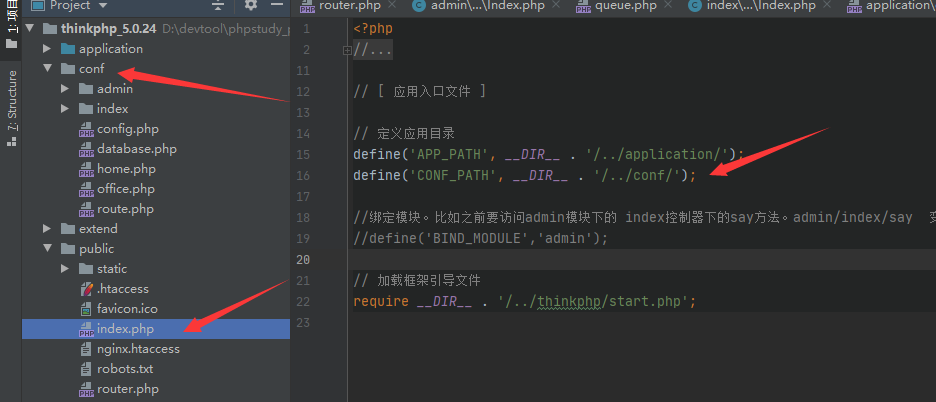Select robots.txt file icon
Viewport: 936px width, 402px height.
87,369
